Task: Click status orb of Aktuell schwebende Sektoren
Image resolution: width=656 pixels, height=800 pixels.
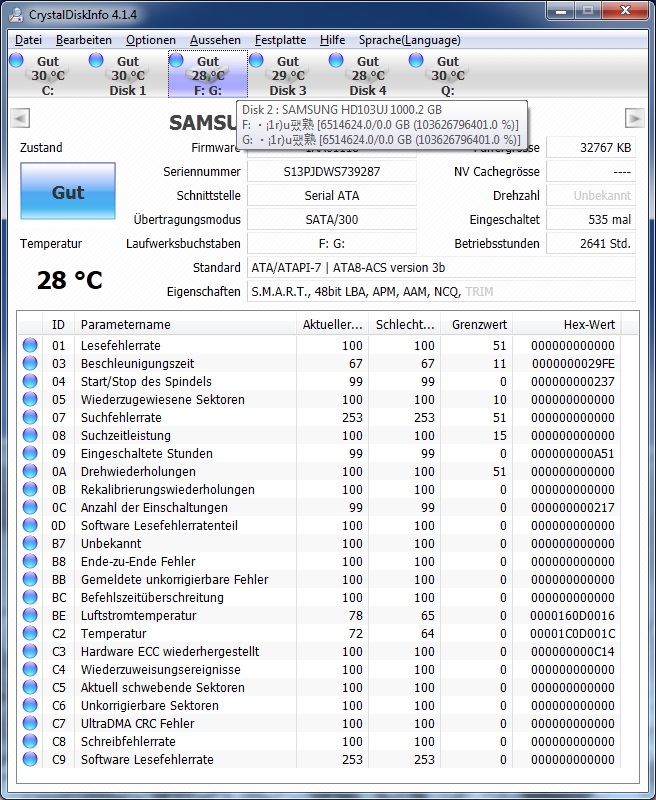Action: point(30,687)
